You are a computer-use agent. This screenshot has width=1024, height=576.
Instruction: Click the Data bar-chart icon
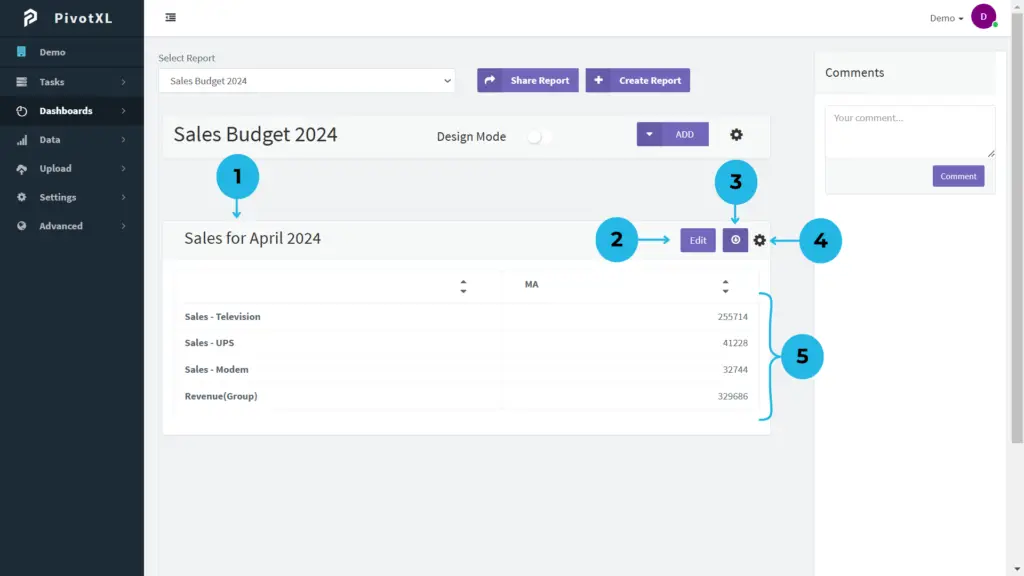click(22, 140)
